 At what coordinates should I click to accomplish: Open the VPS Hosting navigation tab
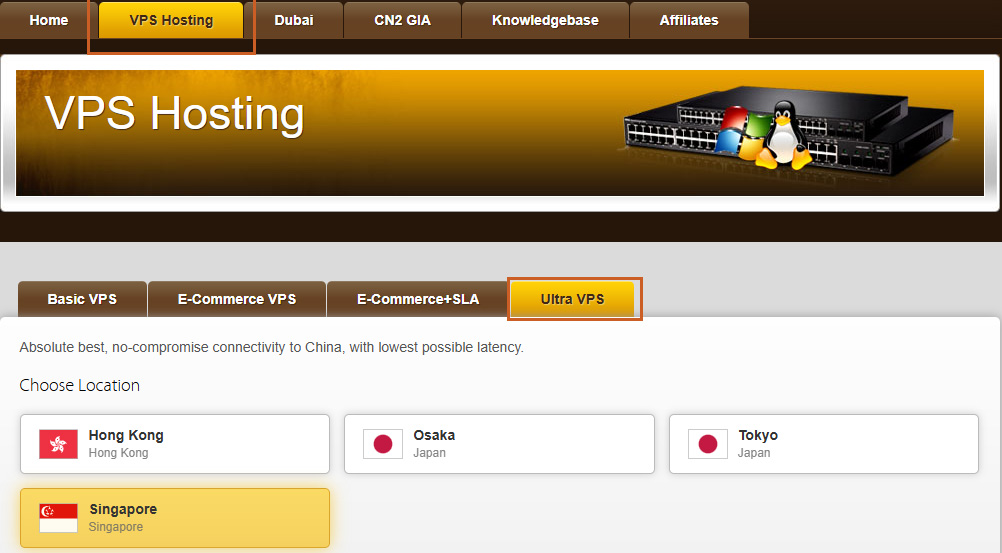click(171, 20)
